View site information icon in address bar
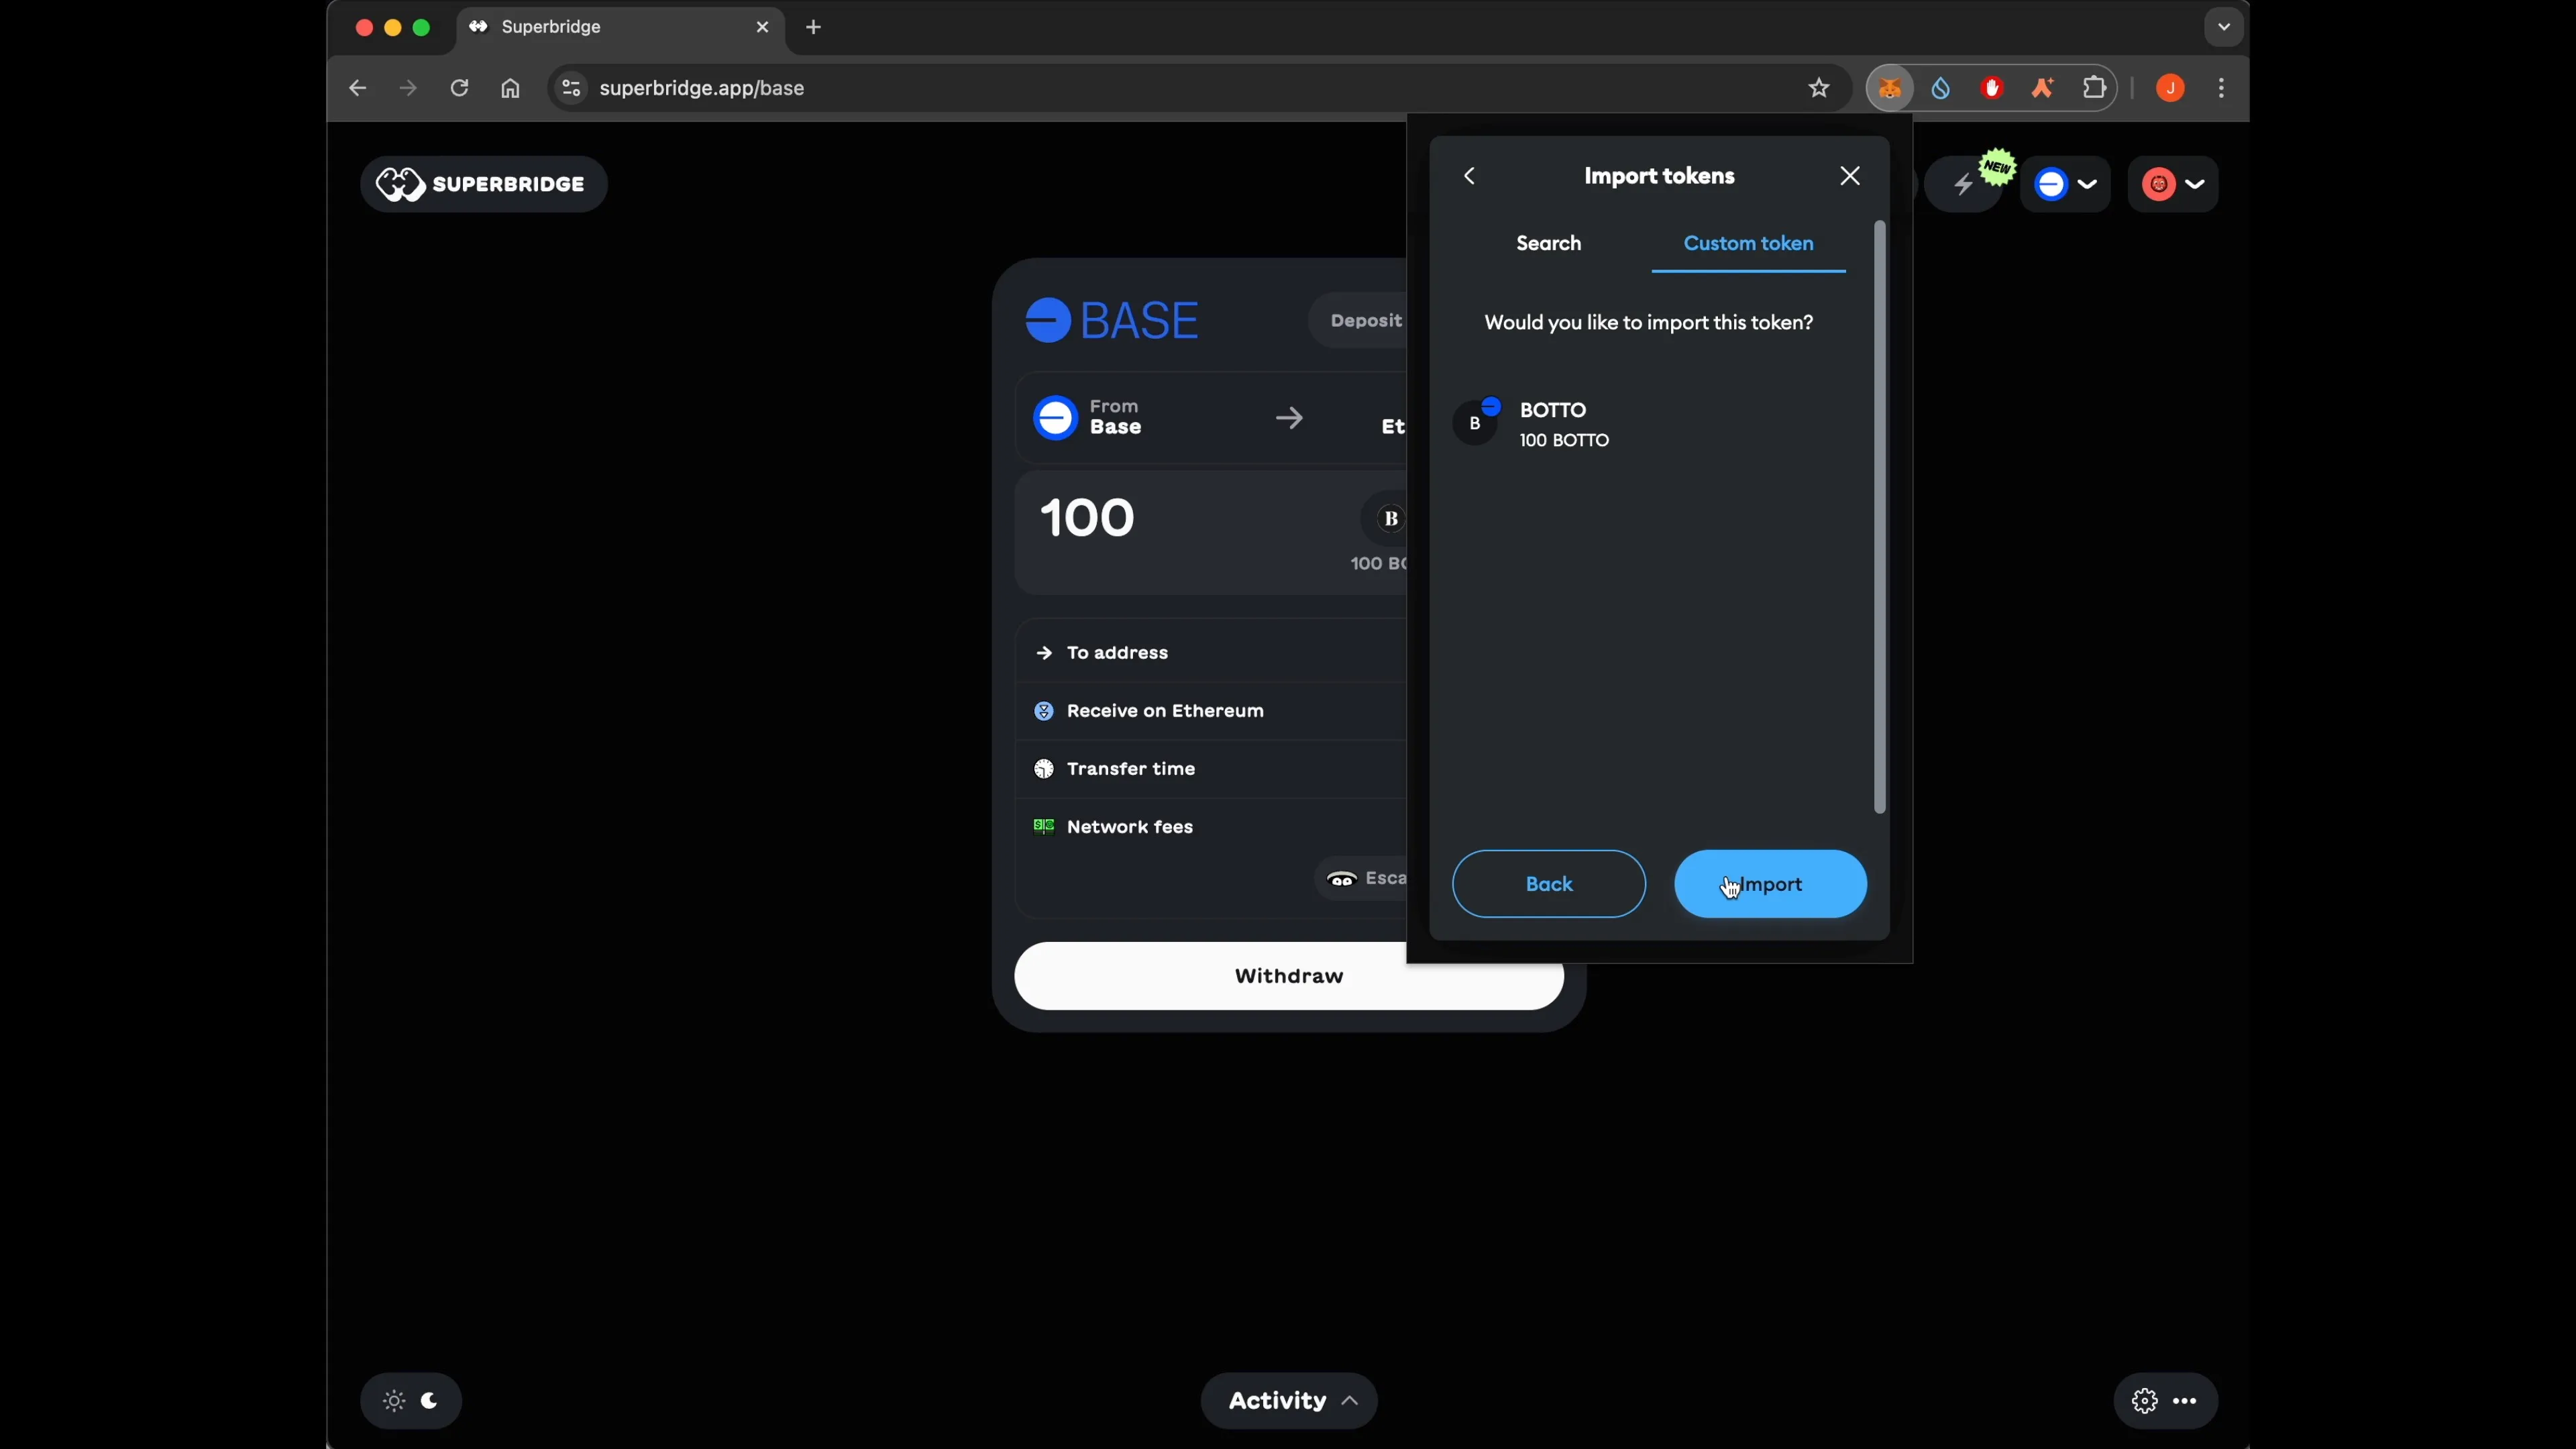 coord(570,88)
